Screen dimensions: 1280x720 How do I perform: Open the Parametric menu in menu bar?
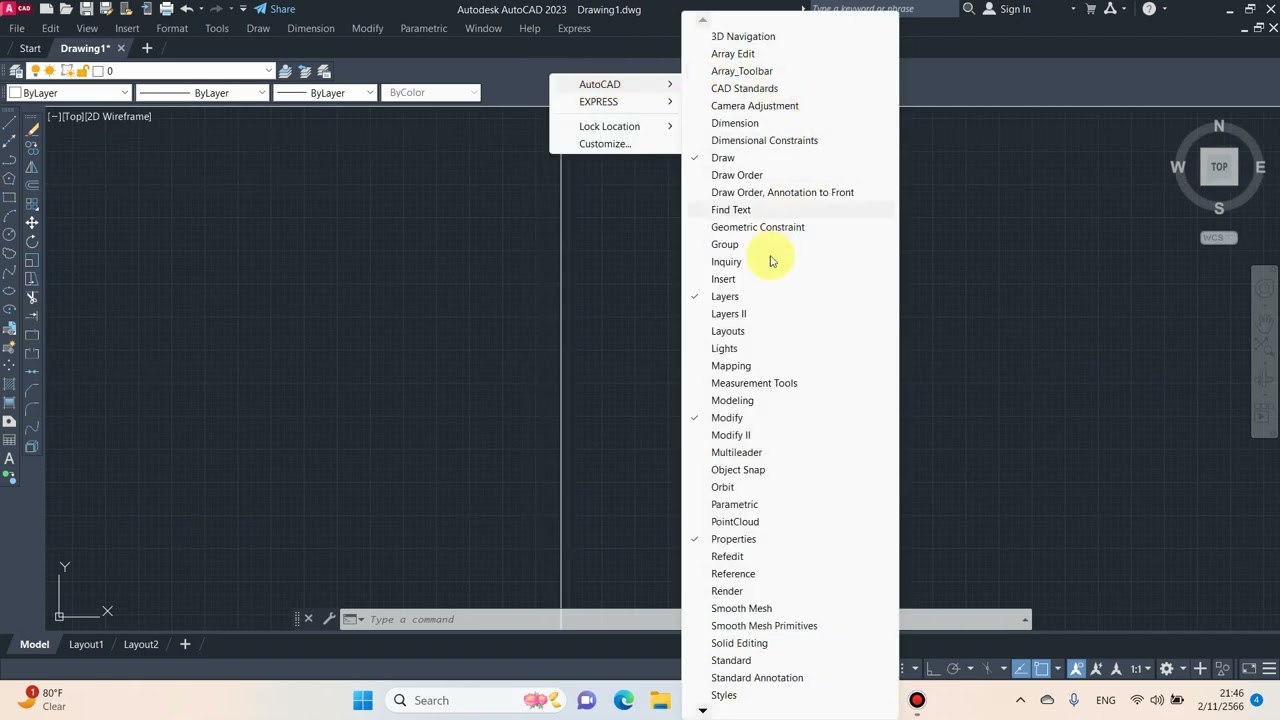coord(423,28)
